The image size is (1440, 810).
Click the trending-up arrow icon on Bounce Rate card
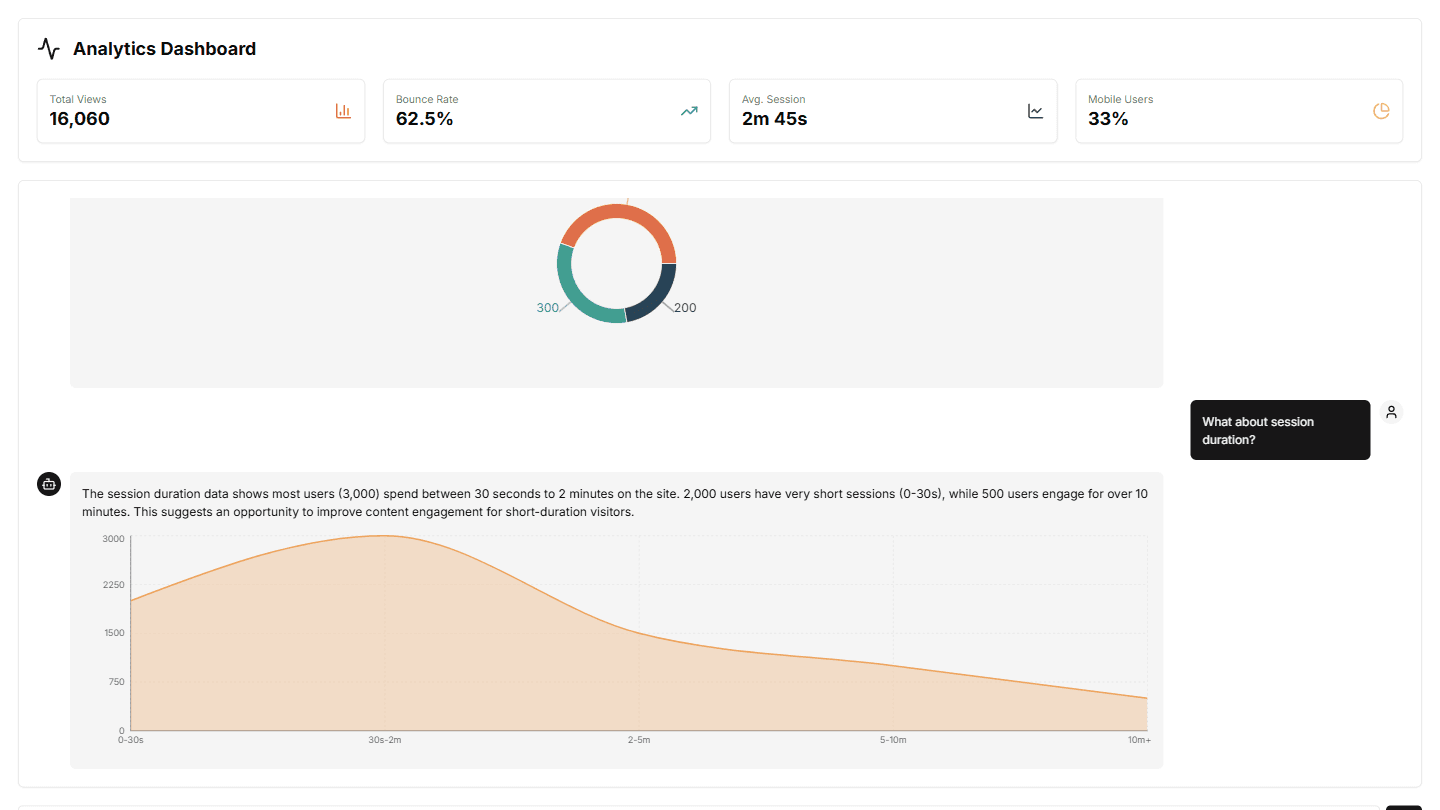pos(689,111)
